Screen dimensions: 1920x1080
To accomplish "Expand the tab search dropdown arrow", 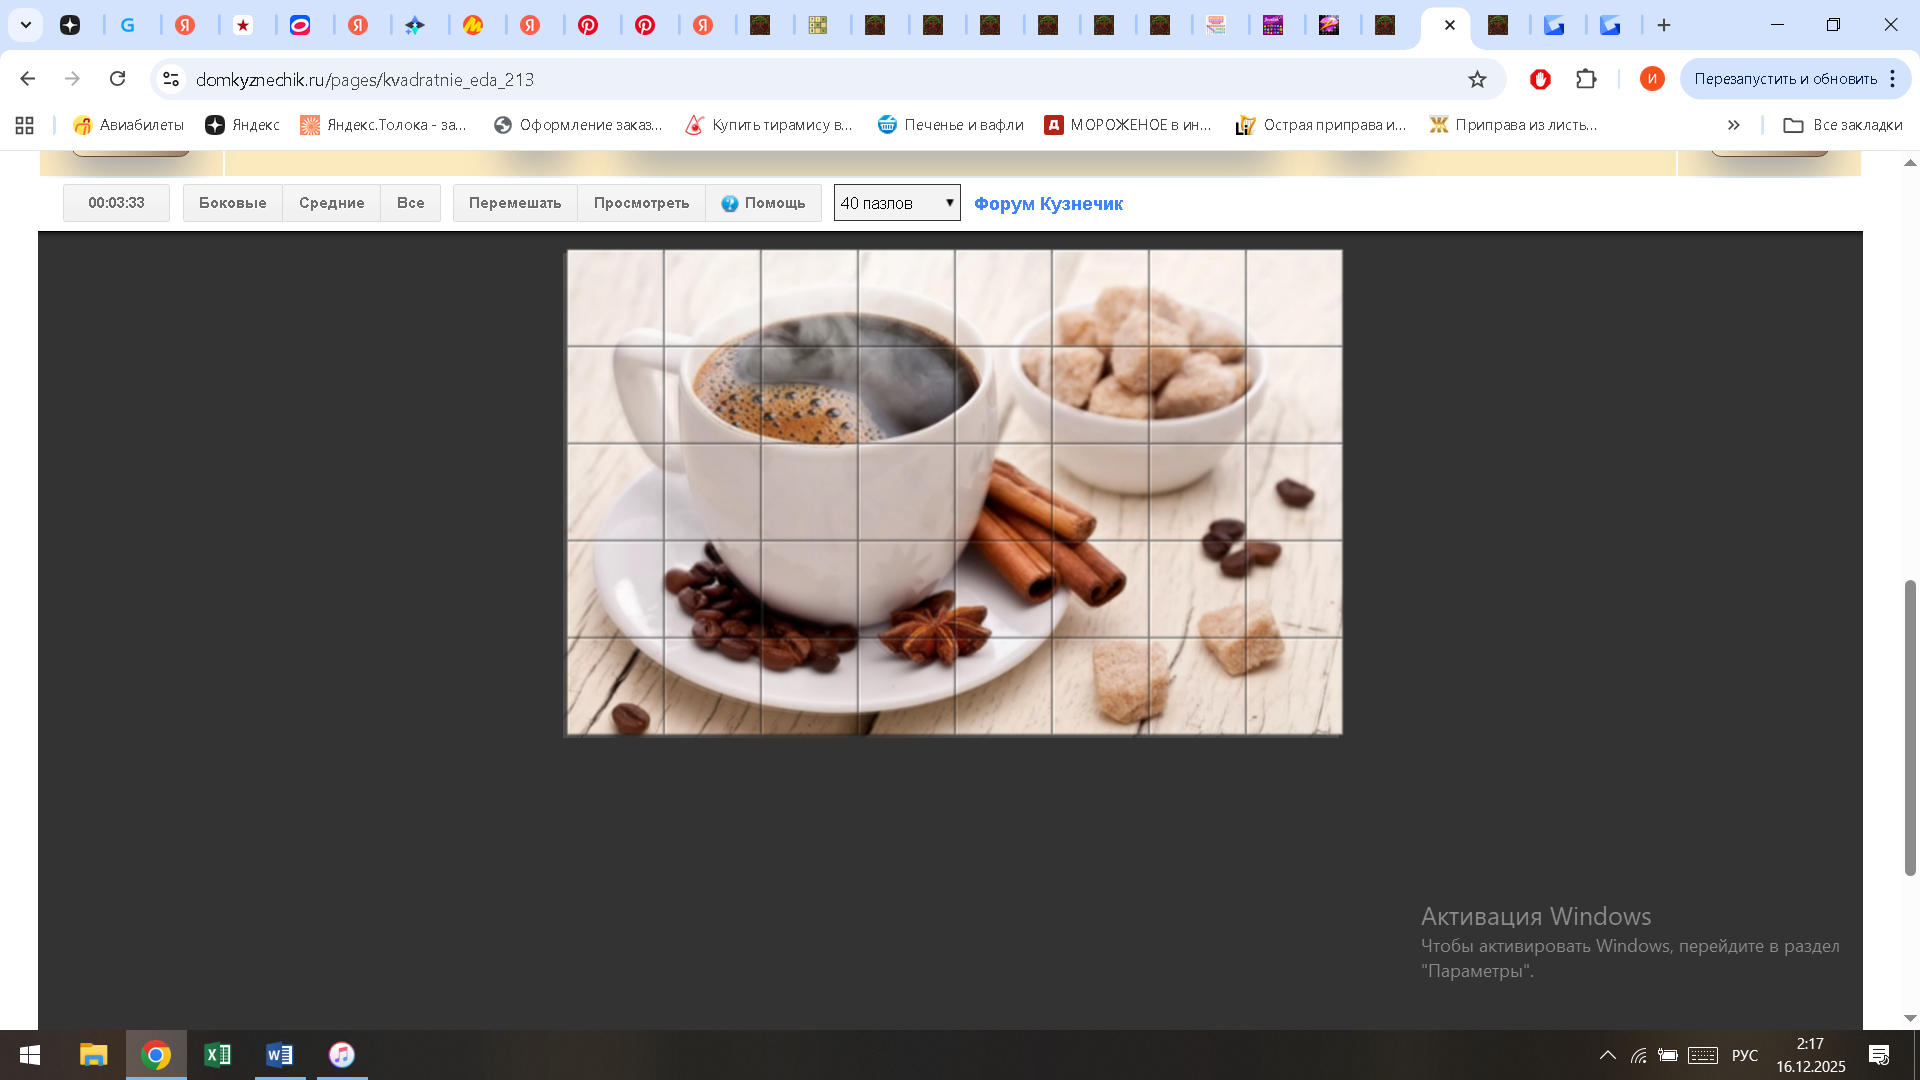I will pos(26,25).
